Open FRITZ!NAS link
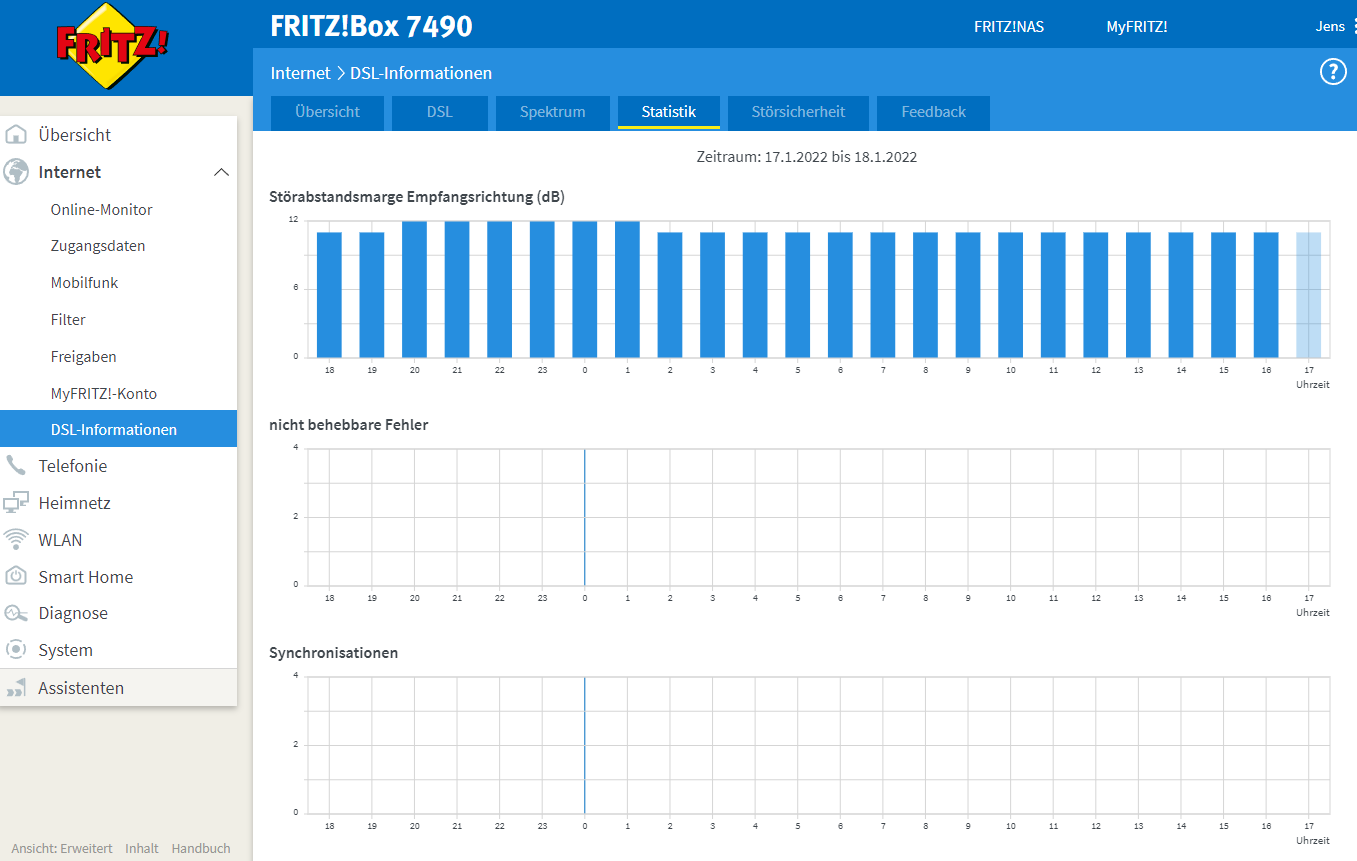1357x861 pixels. [x=1009, y=27]
